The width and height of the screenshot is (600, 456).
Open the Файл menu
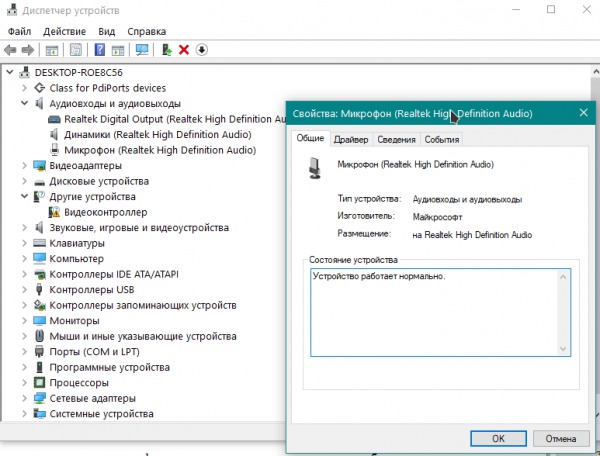(x=20, y=31)
